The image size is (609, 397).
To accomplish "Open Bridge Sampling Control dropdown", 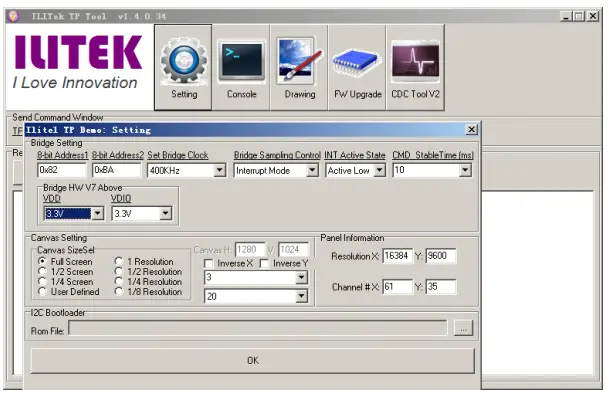I will [x=312, y=170].
